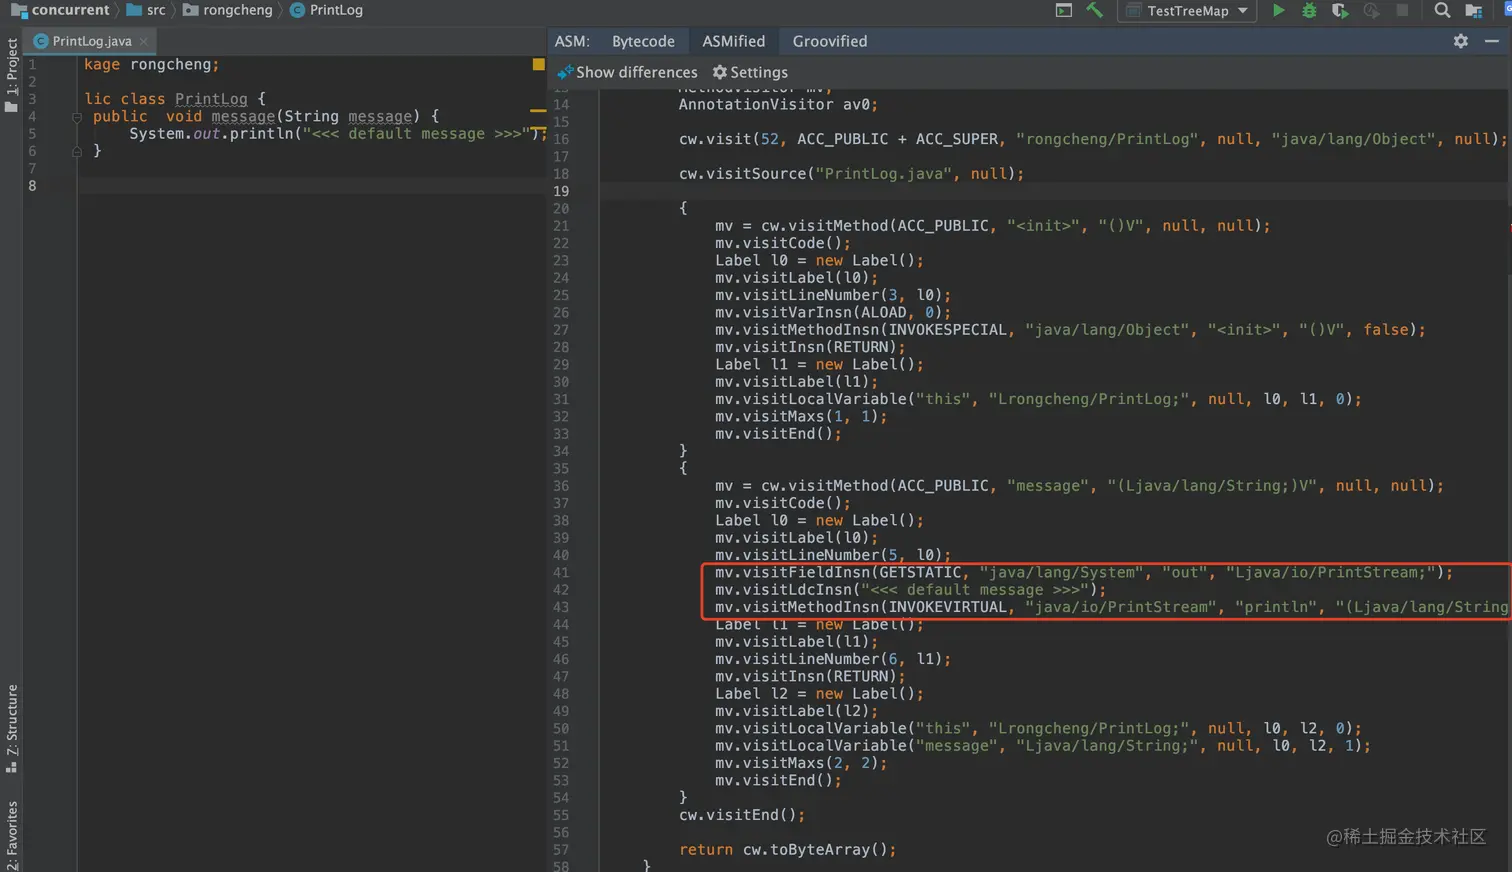Image resolution: width=1512 pixels, height=872 pixels.
Task: Click yellow inspection status square in editor
Action: click(x=538, y=64)
